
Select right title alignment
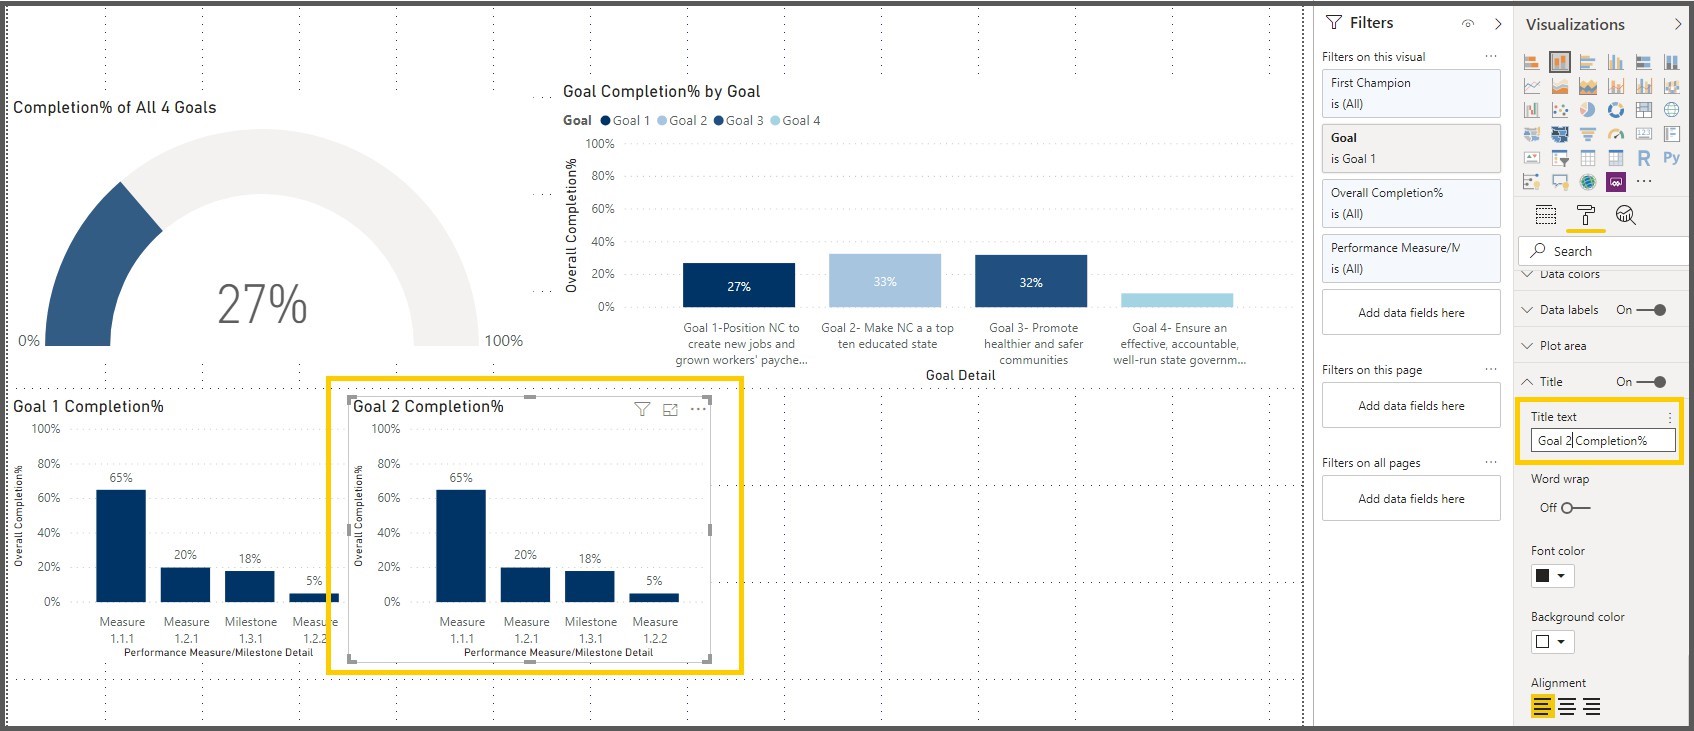click(1591, 707)
